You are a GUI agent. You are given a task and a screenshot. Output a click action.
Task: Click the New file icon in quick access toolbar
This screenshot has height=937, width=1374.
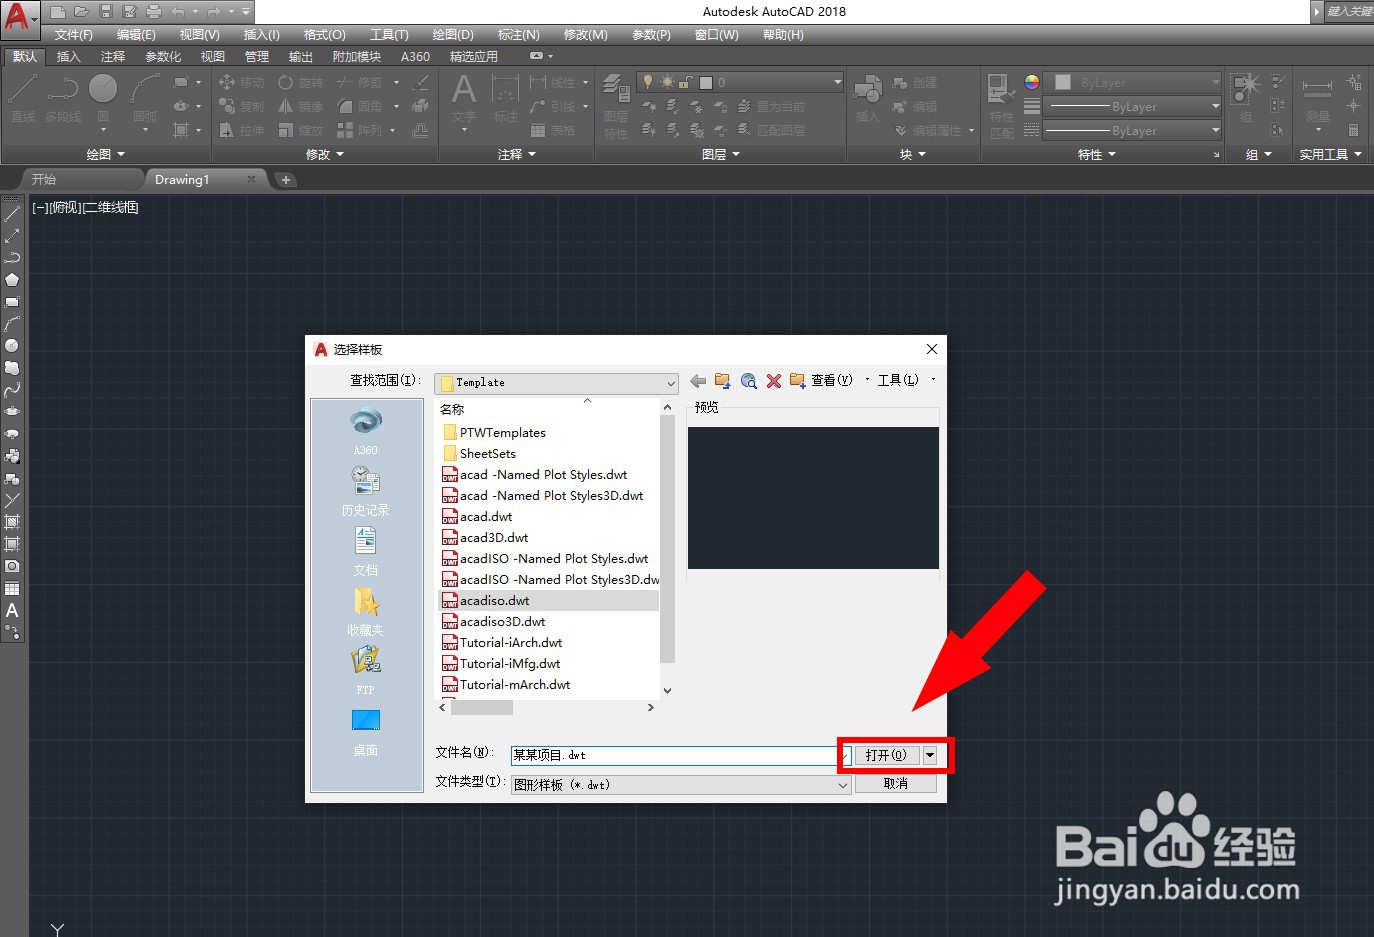pyautogui.click(x=57, y=12)
